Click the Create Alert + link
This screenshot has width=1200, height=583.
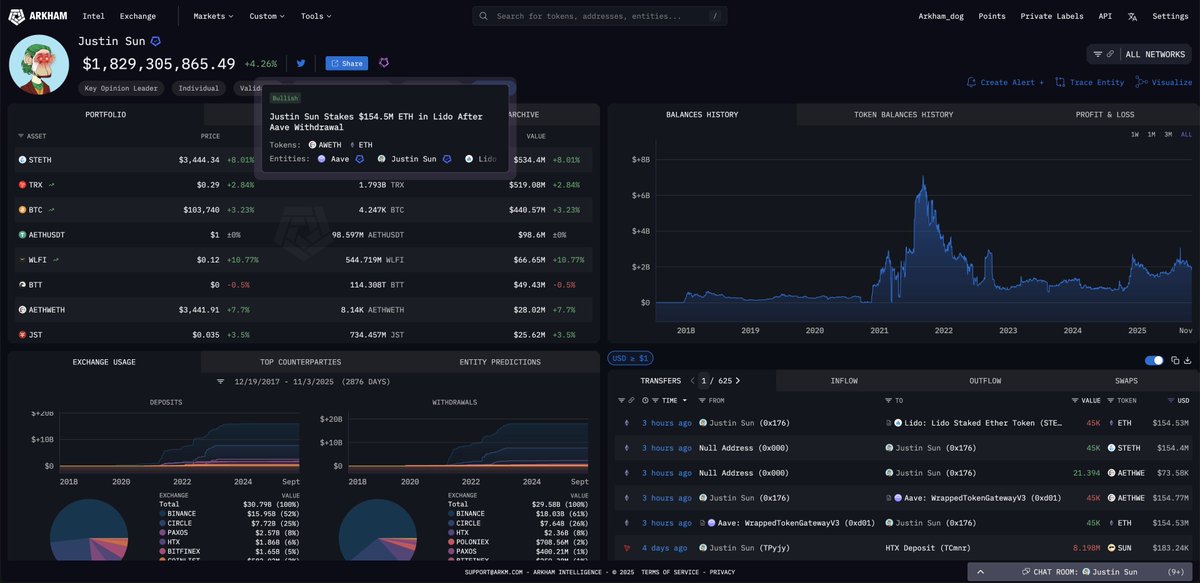1005,83
